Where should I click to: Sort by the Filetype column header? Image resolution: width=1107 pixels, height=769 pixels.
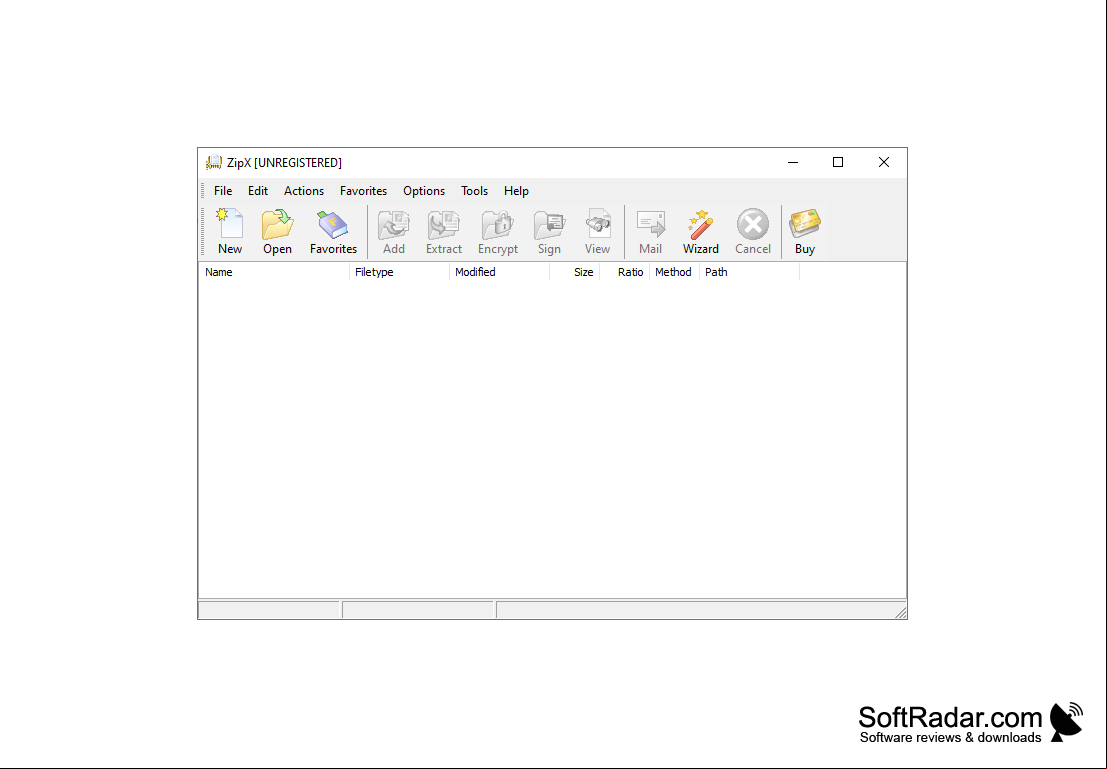[400, 272]
